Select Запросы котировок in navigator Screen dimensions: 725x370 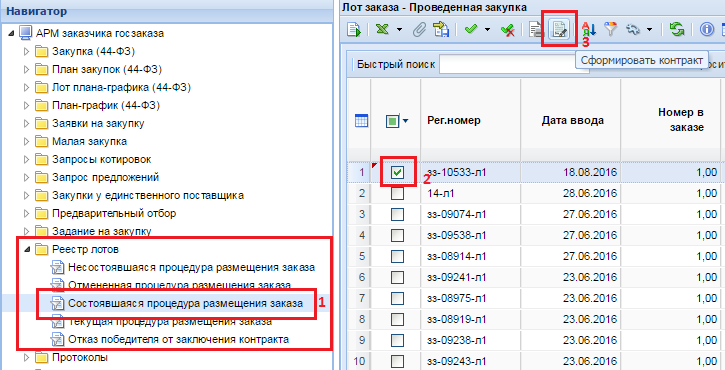click(x=101, y=160)
